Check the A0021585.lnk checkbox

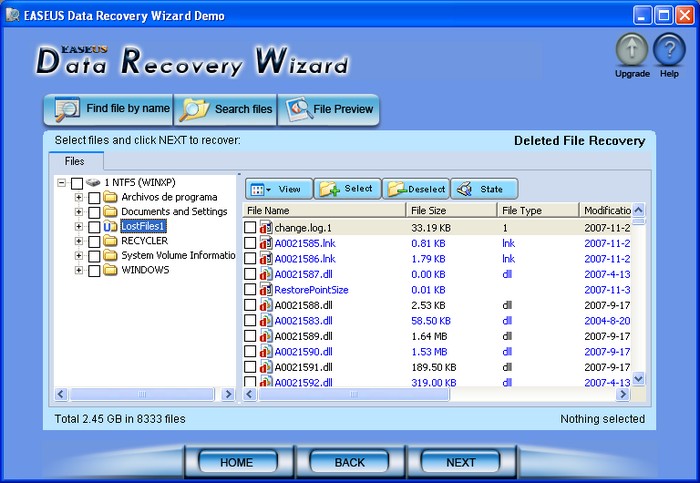coord(250,243)
